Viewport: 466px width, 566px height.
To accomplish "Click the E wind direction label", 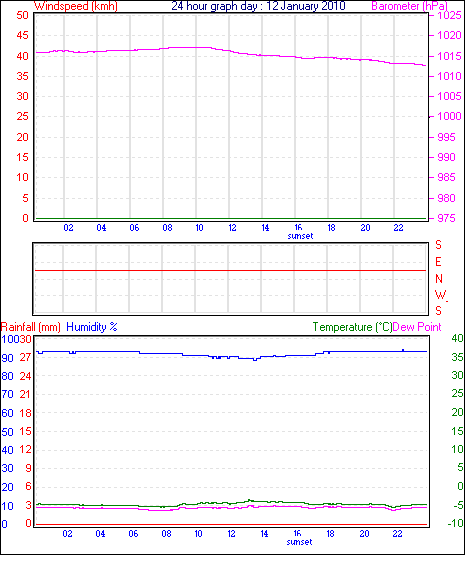I will [438, 262].
